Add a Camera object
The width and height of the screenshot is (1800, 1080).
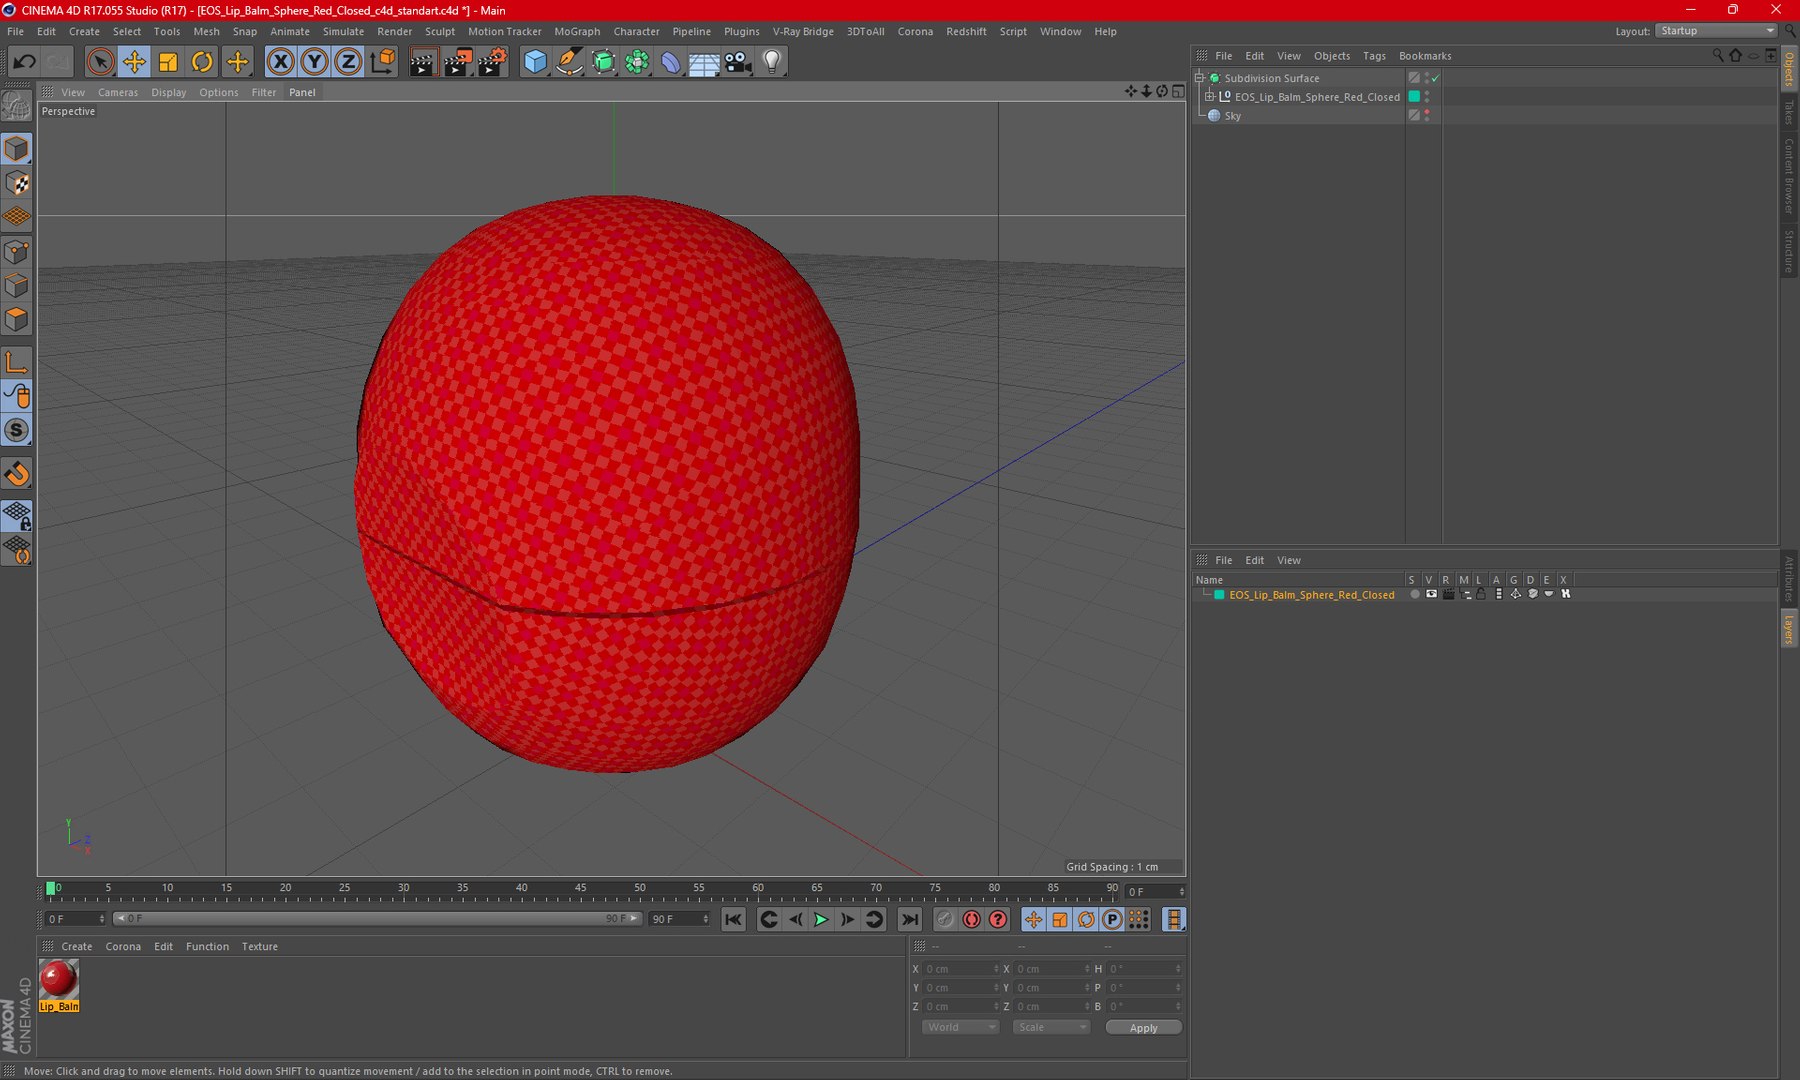[738, 62]
